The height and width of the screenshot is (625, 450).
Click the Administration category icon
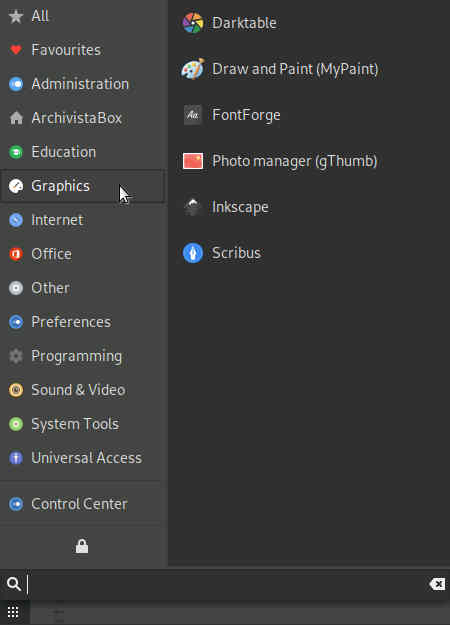pyautogui.click(x=16, y=84)
